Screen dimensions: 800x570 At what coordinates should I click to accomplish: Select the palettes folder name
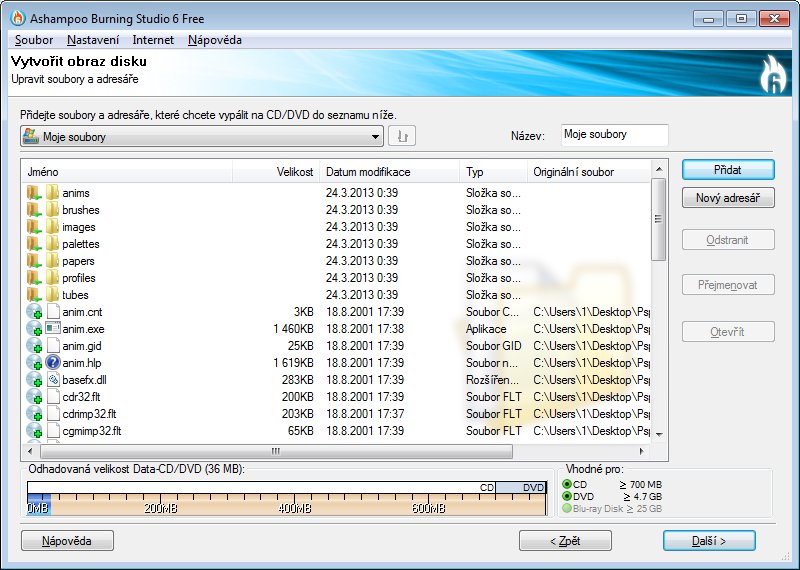pyautogui.click(x=81, y=244)
